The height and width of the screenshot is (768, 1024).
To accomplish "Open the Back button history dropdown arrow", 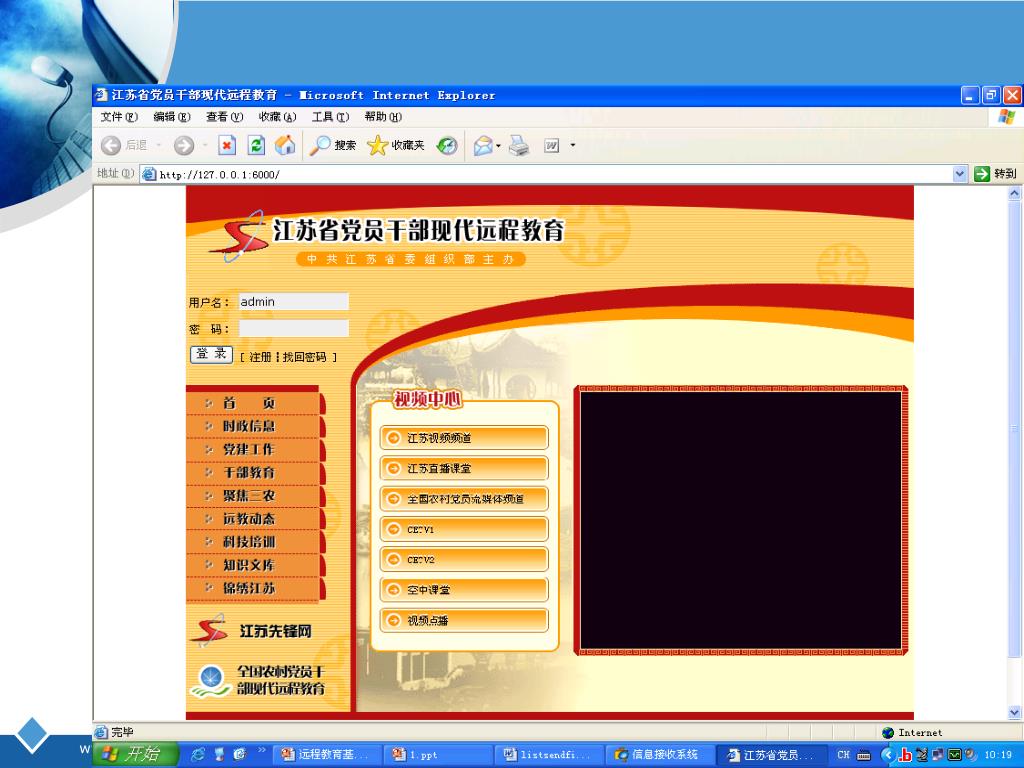I will coord(159,145).
